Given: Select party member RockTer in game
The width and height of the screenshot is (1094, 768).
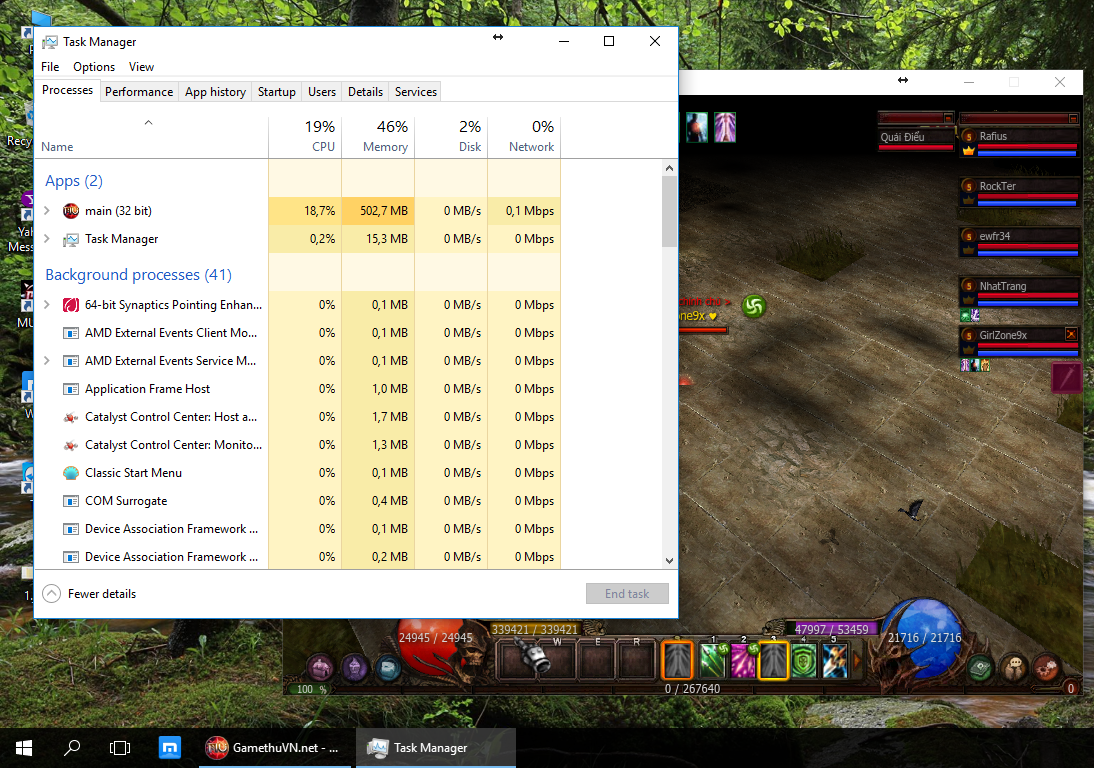Looking at the screenshot, I should 1020,191.
